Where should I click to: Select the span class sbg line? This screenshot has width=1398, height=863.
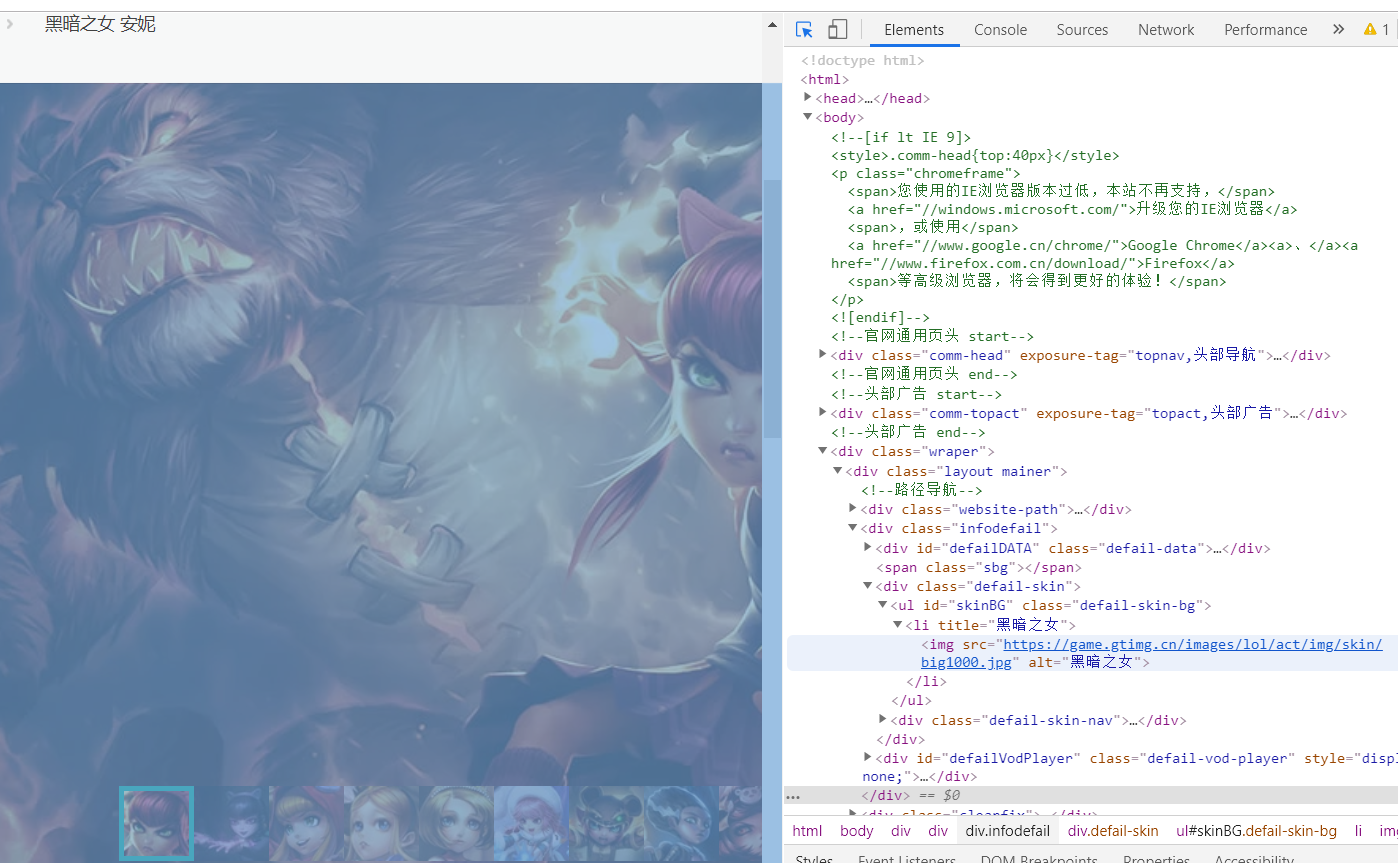tap(979, 567)
